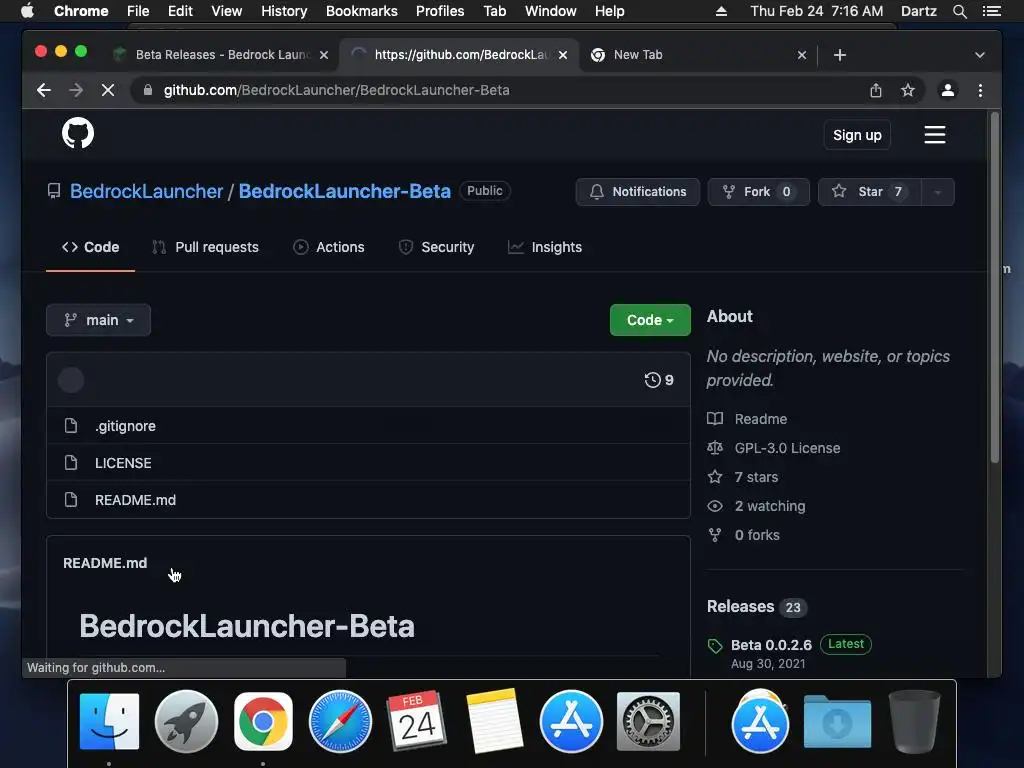Expand the tab search chevron
Viewport: 1024px width, 768px height.
pyautogui.click(x=980, y=55)
